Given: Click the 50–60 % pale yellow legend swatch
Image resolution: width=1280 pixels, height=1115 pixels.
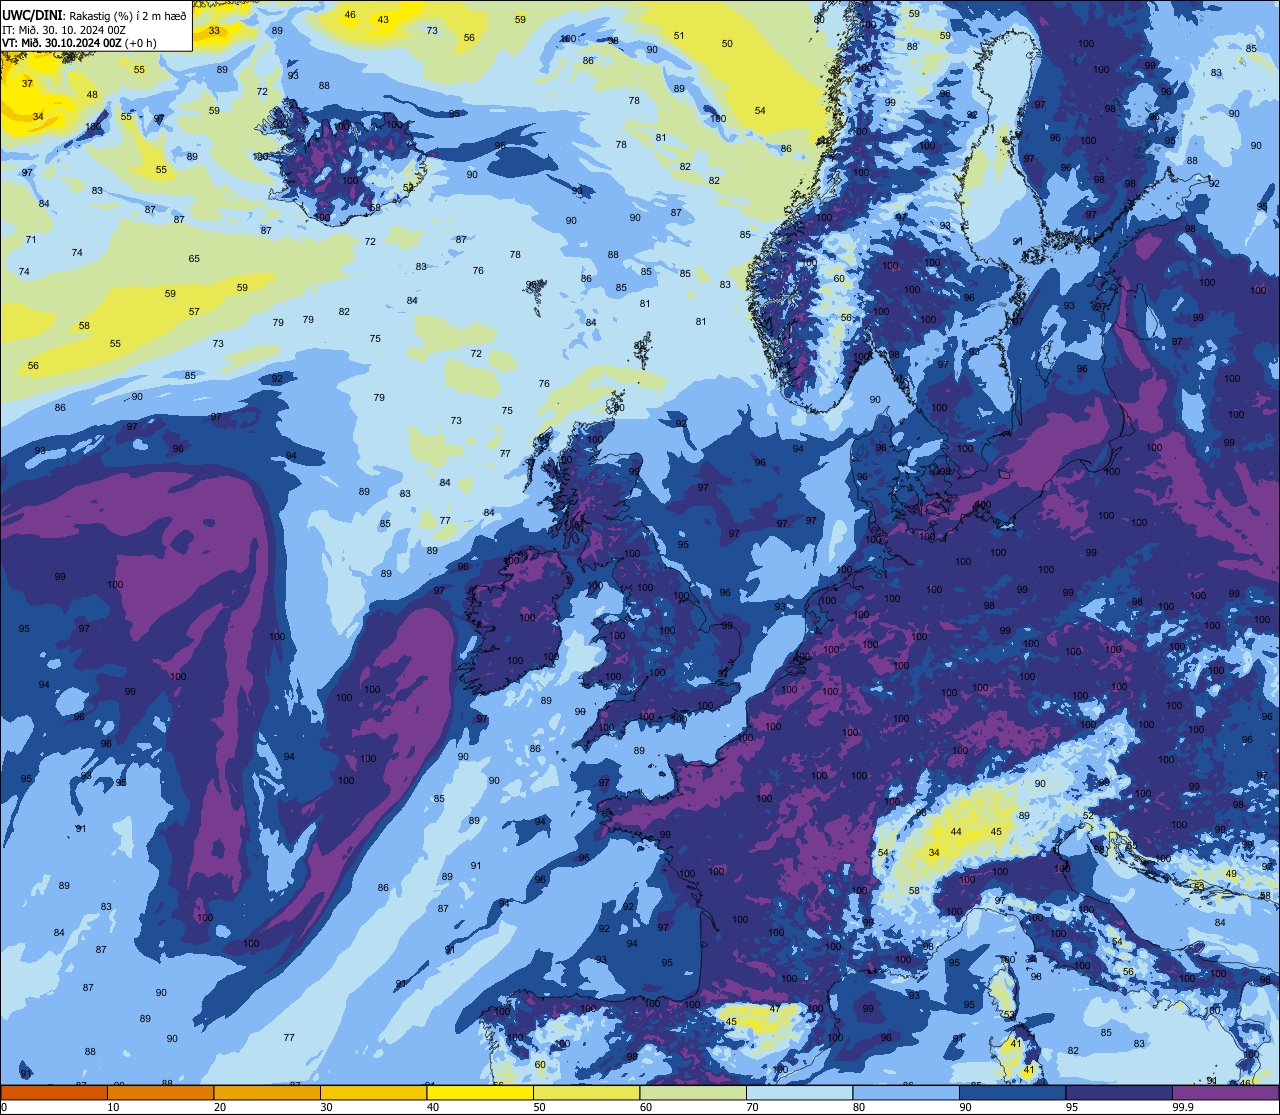Looking at the screenshot, I should 586,1092.
